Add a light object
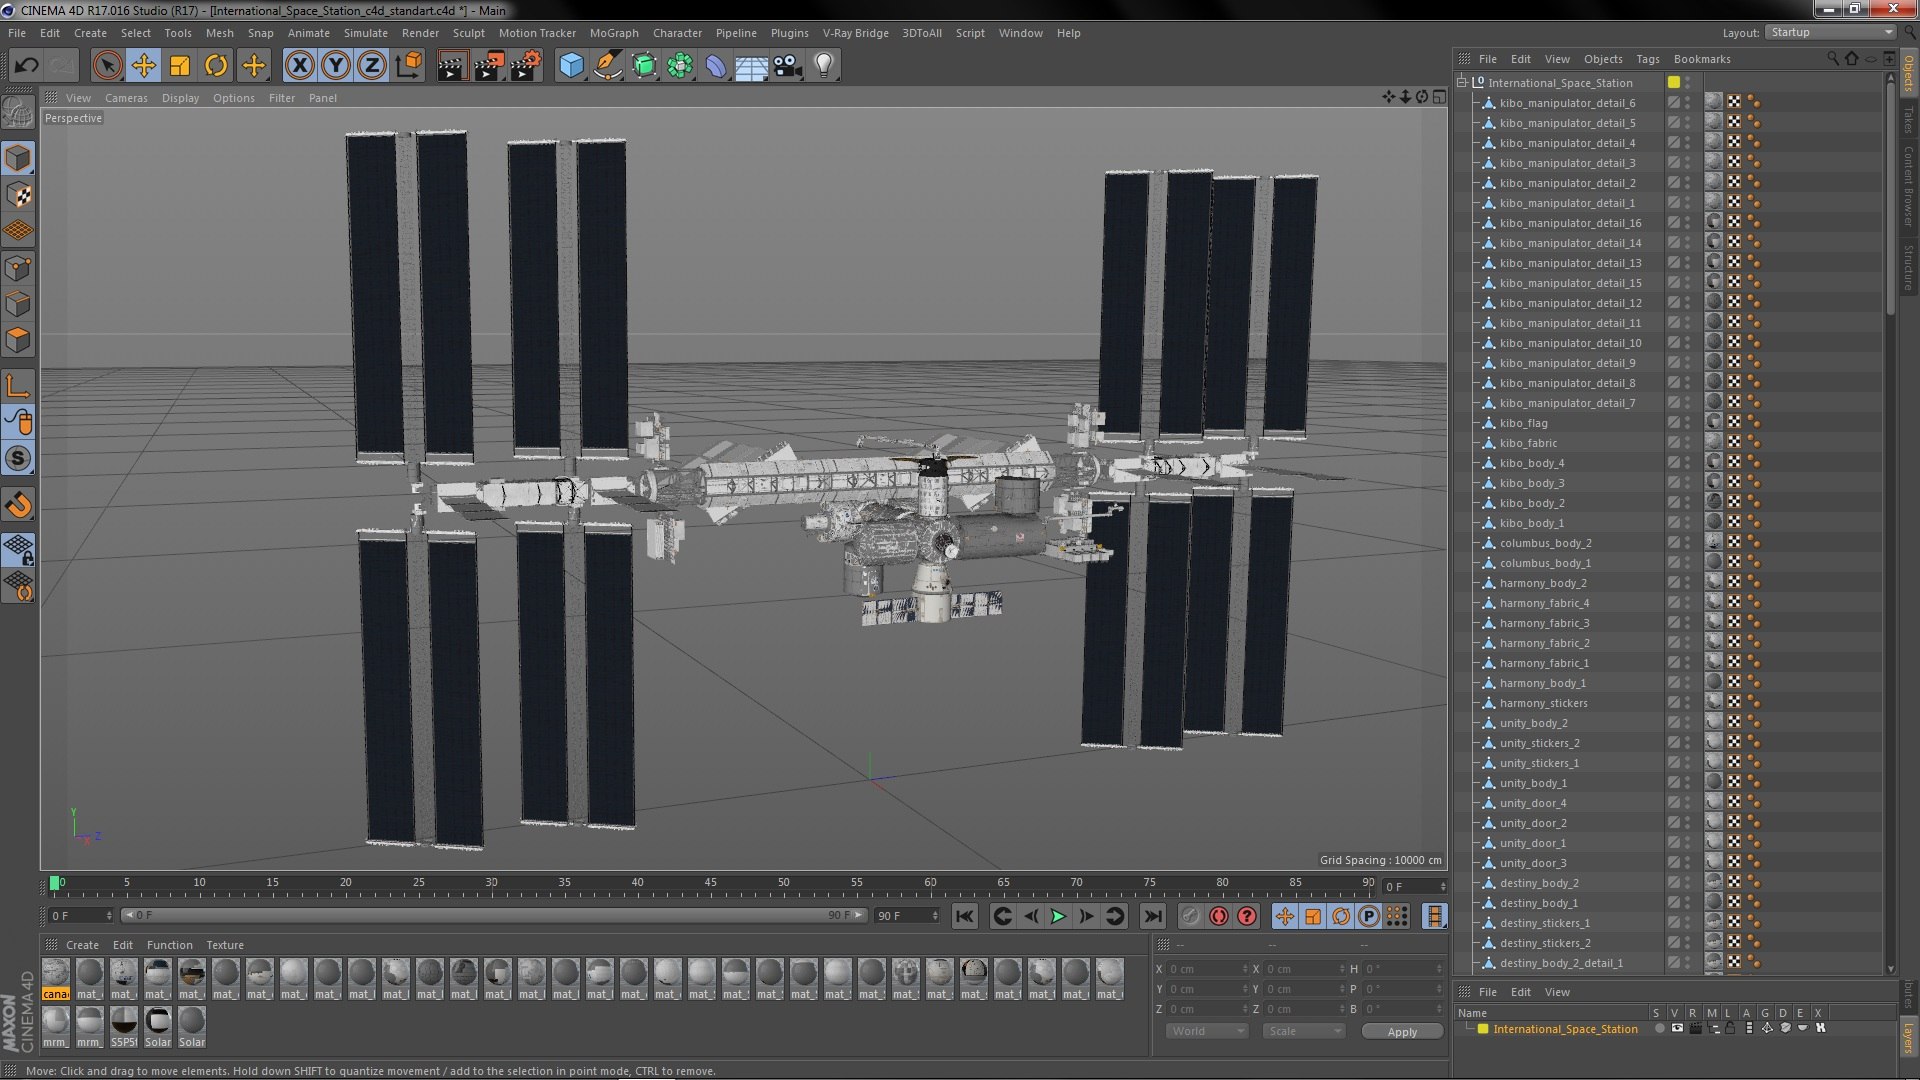Screen dimensions: 1920x1080 [824, 66]
